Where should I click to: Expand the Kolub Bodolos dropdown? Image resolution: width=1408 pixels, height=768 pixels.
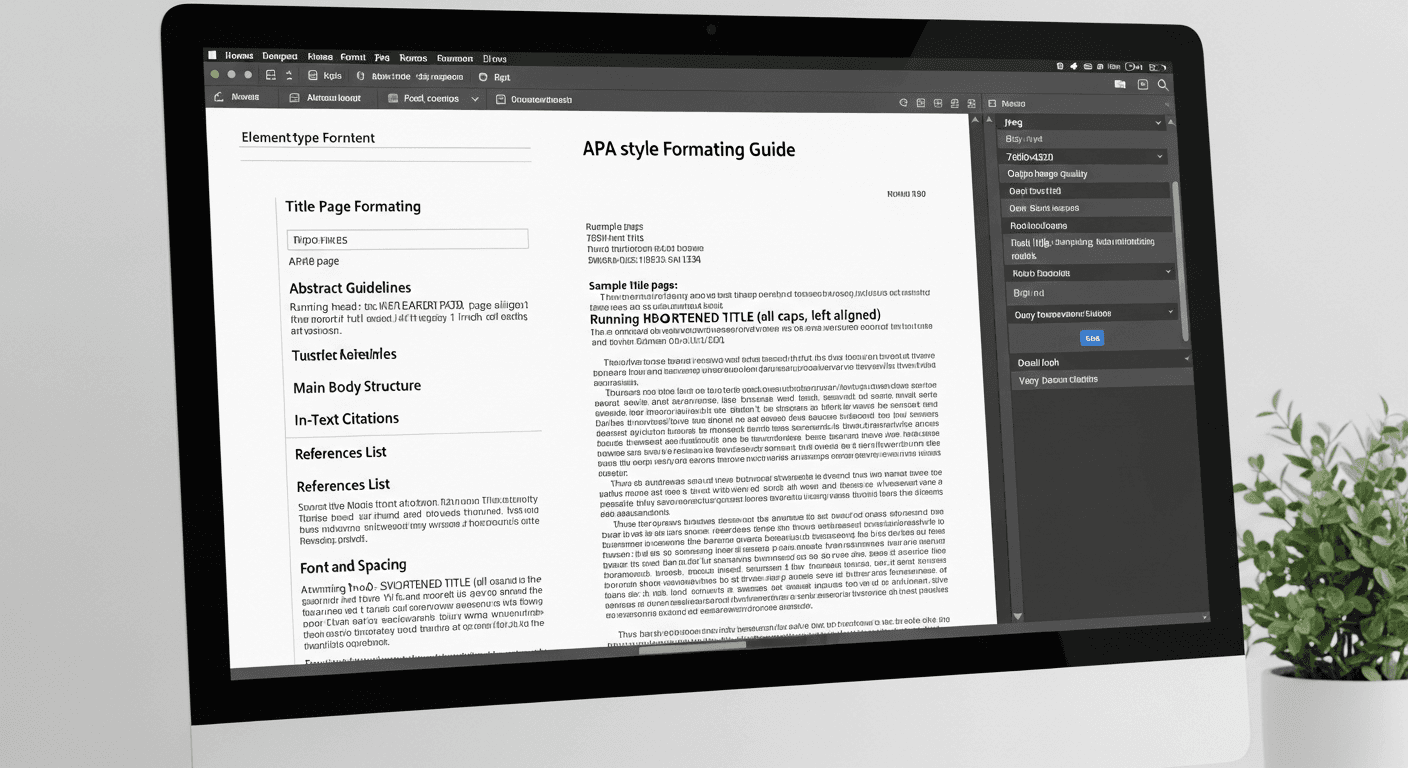1090,272
